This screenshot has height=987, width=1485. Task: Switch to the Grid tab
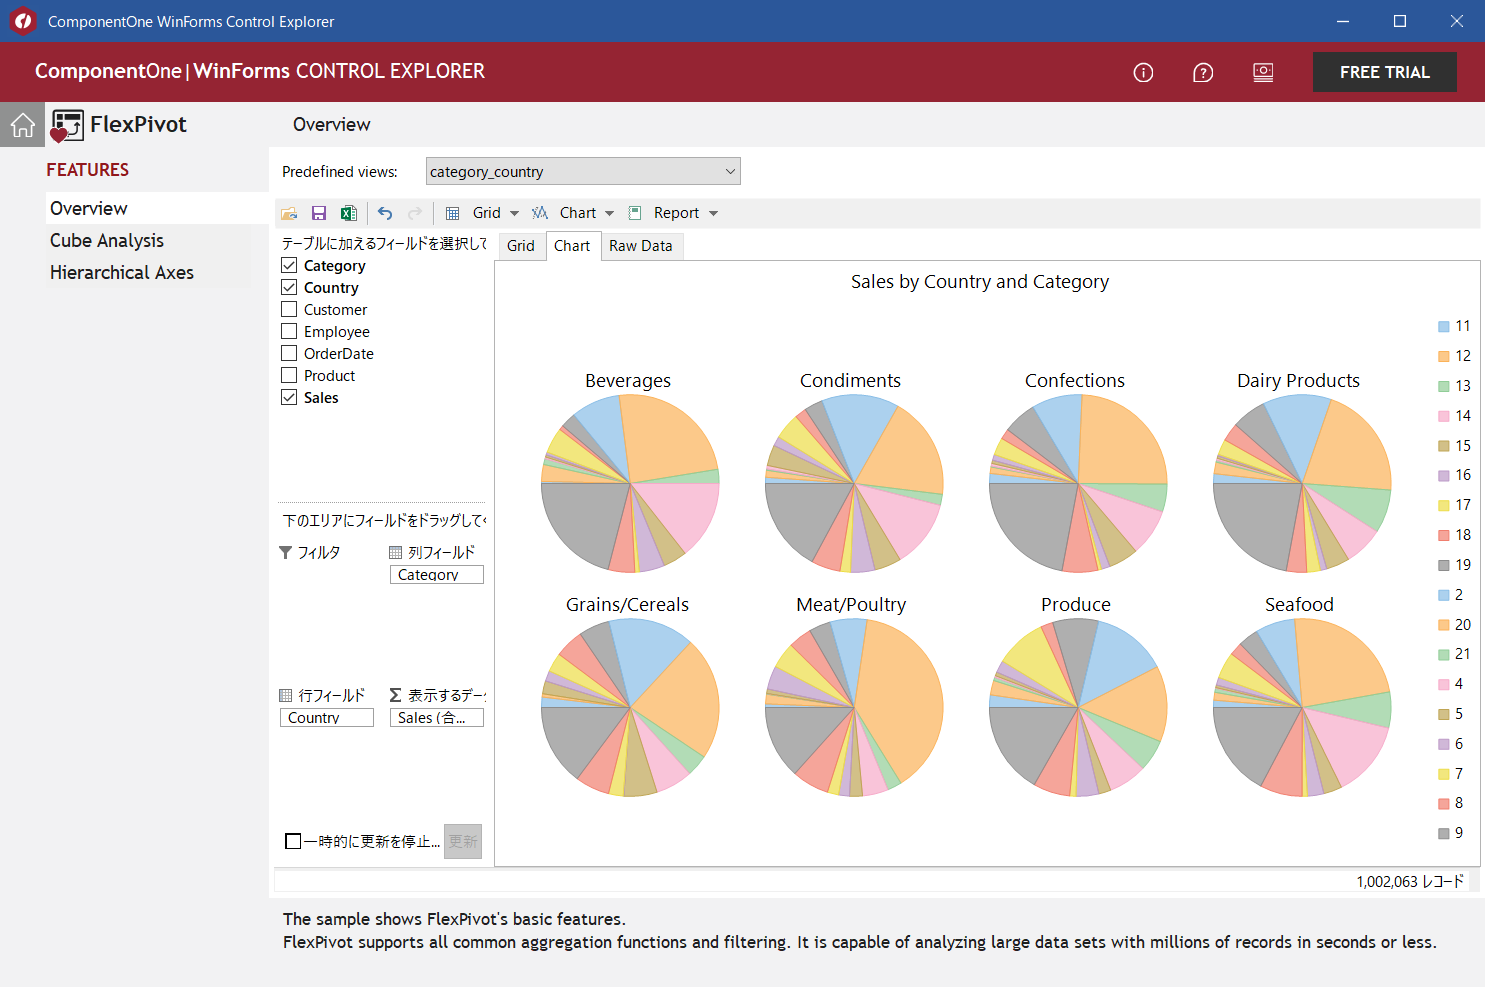pos(521,246)
